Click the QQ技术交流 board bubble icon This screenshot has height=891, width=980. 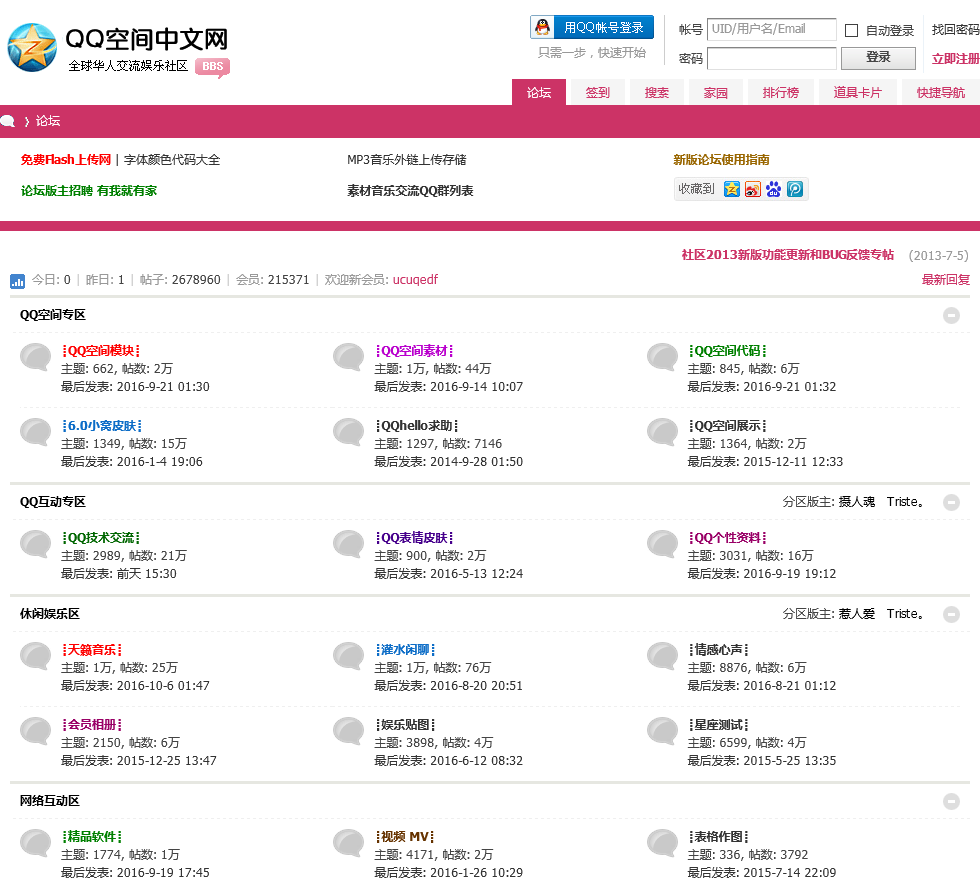pos(36,545)
